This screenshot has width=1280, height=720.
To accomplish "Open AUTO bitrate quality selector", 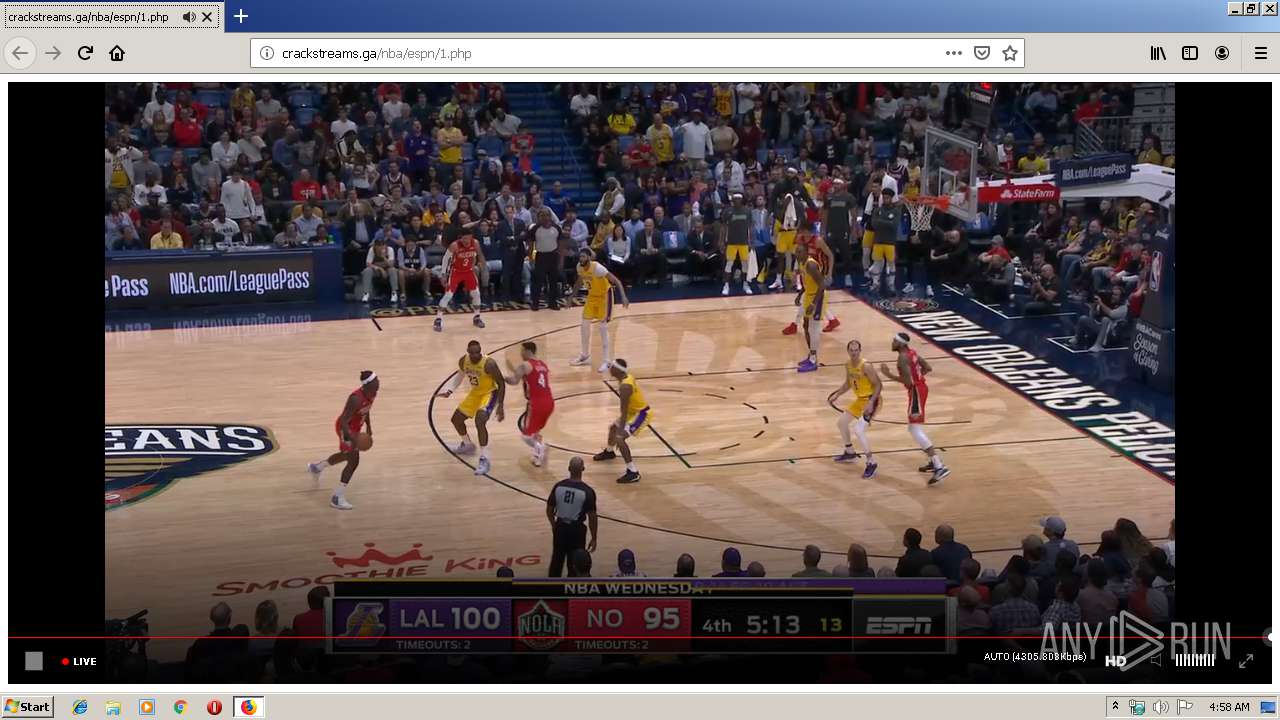I will 1035,657.
